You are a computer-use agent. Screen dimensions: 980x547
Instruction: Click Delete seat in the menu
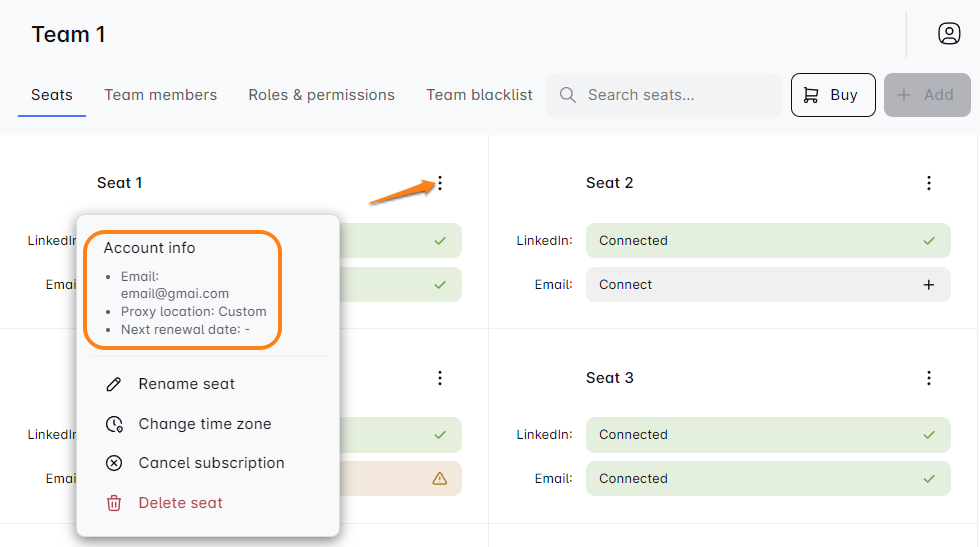click(x=180, y=503)
